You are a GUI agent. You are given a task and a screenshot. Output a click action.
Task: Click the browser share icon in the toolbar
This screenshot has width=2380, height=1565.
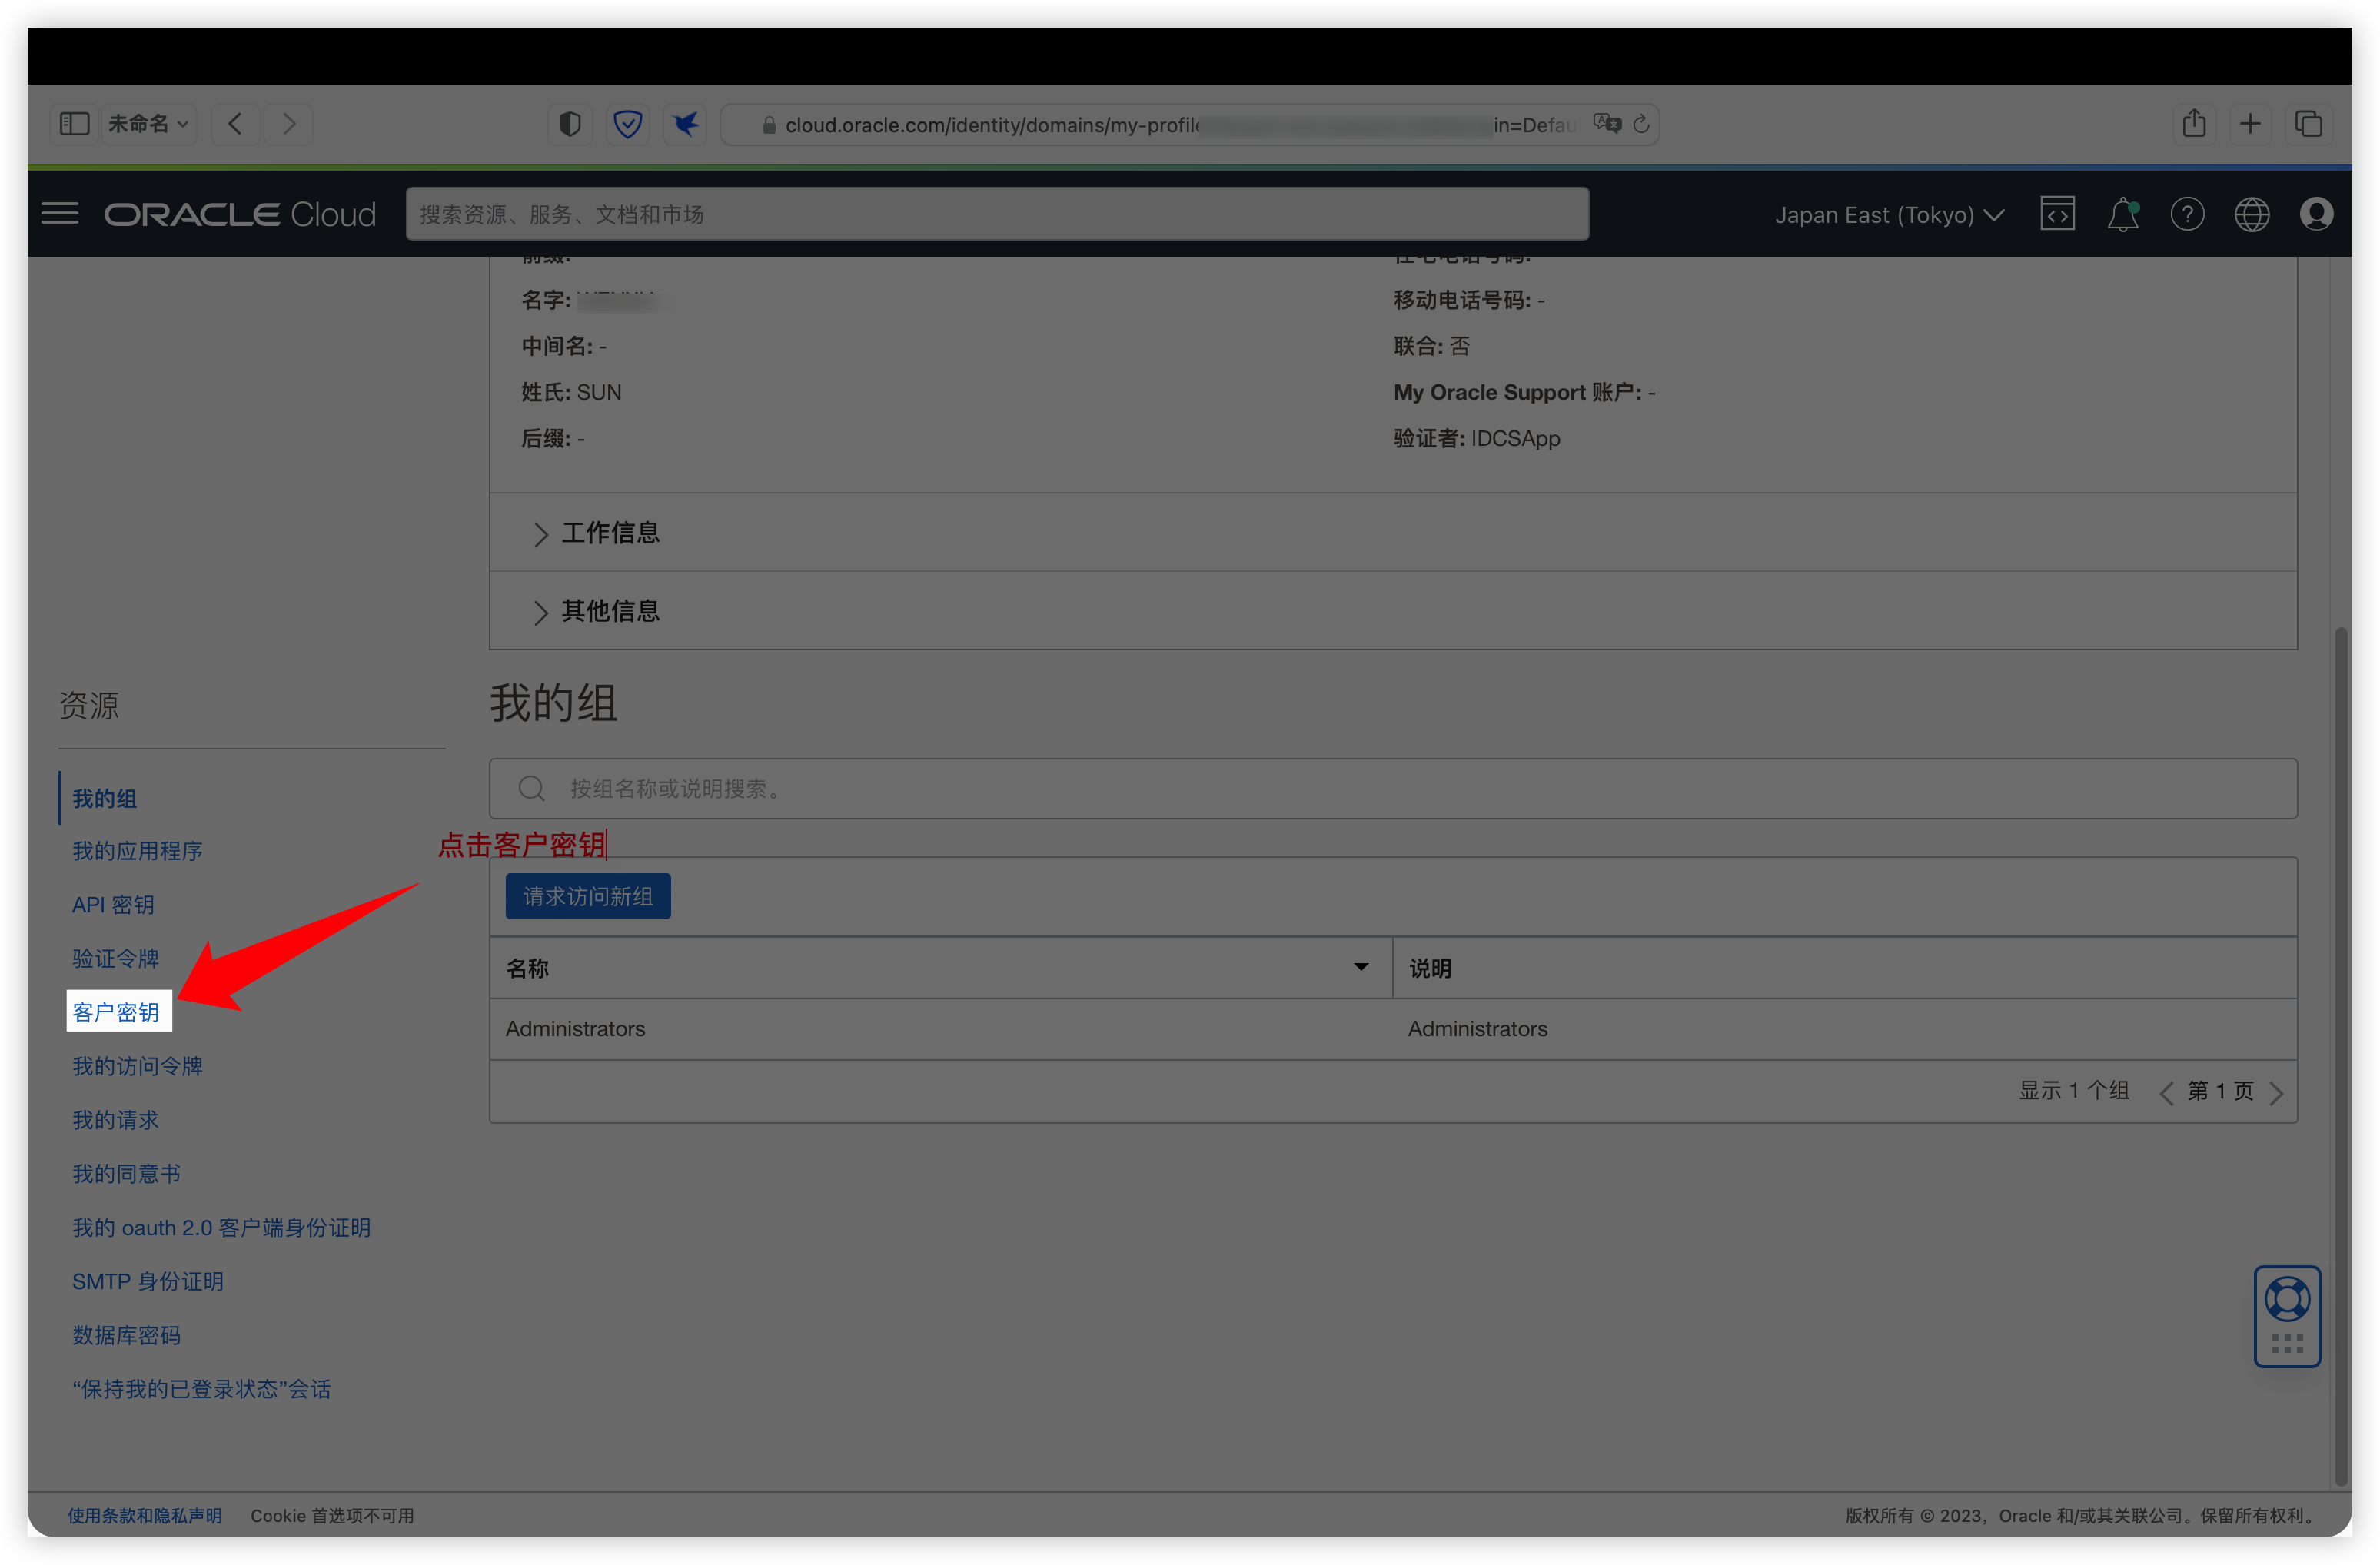point(2194,123)
